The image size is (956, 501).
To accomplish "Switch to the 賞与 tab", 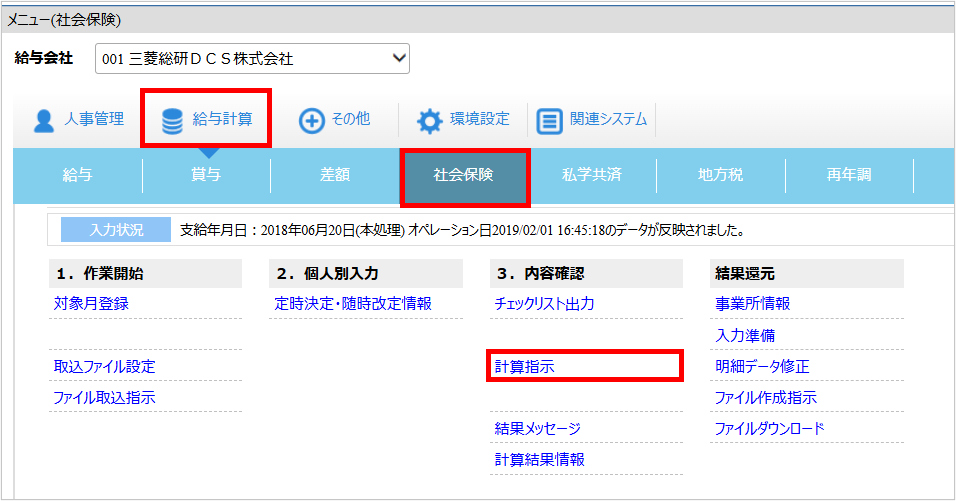I will pos(206,175).
